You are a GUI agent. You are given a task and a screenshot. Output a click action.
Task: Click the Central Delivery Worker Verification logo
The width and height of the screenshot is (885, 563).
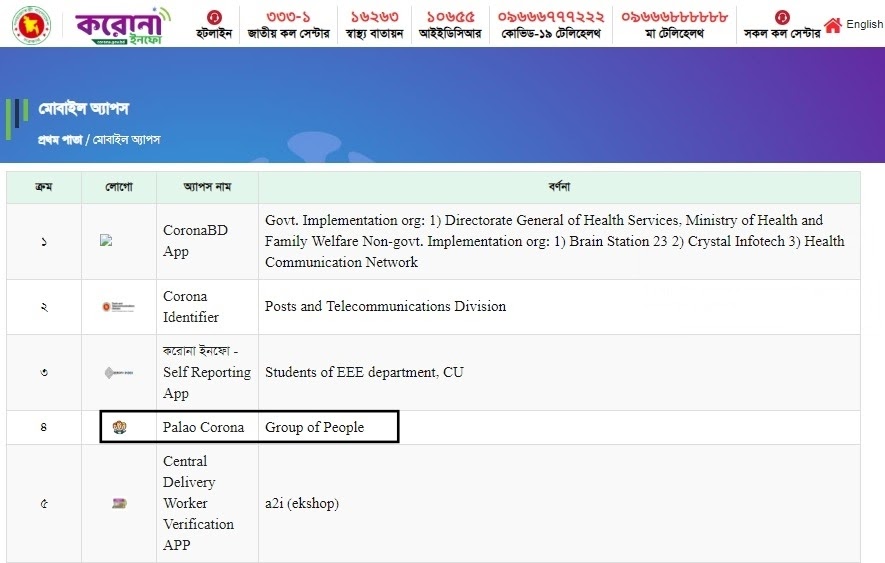[119, 503]
